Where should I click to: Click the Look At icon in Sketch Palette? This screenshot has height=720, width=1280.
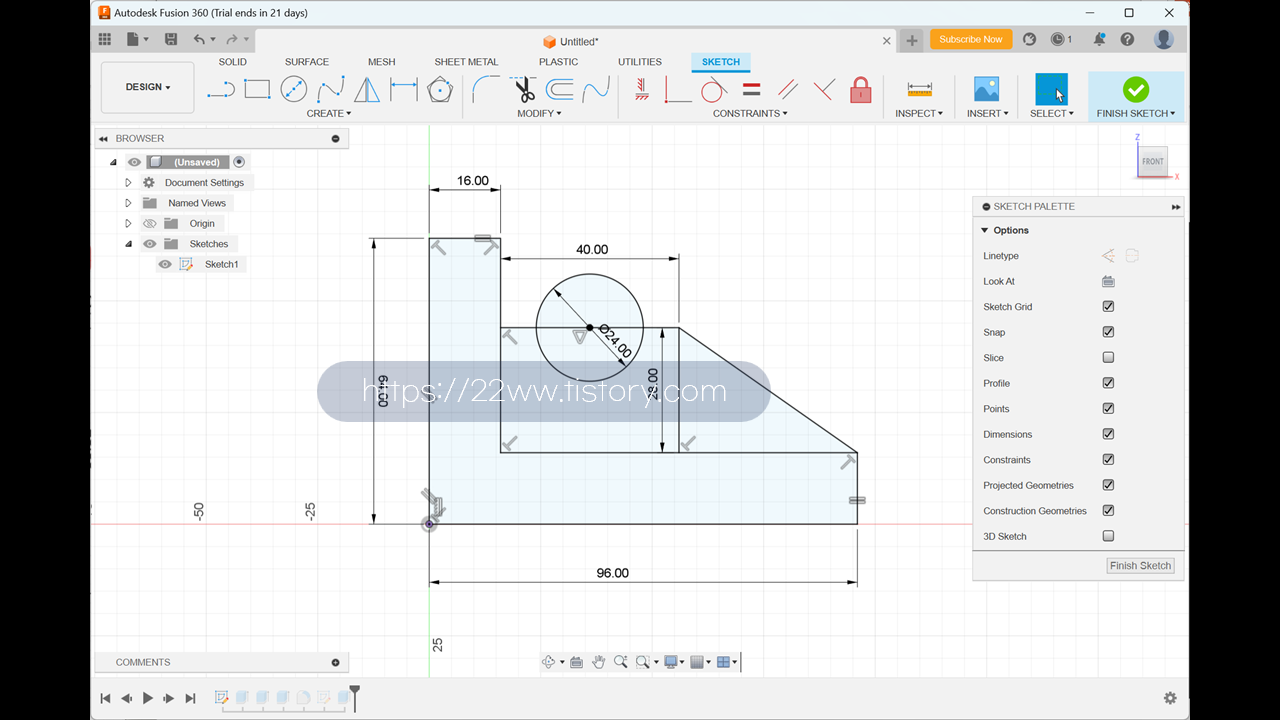1108,281
